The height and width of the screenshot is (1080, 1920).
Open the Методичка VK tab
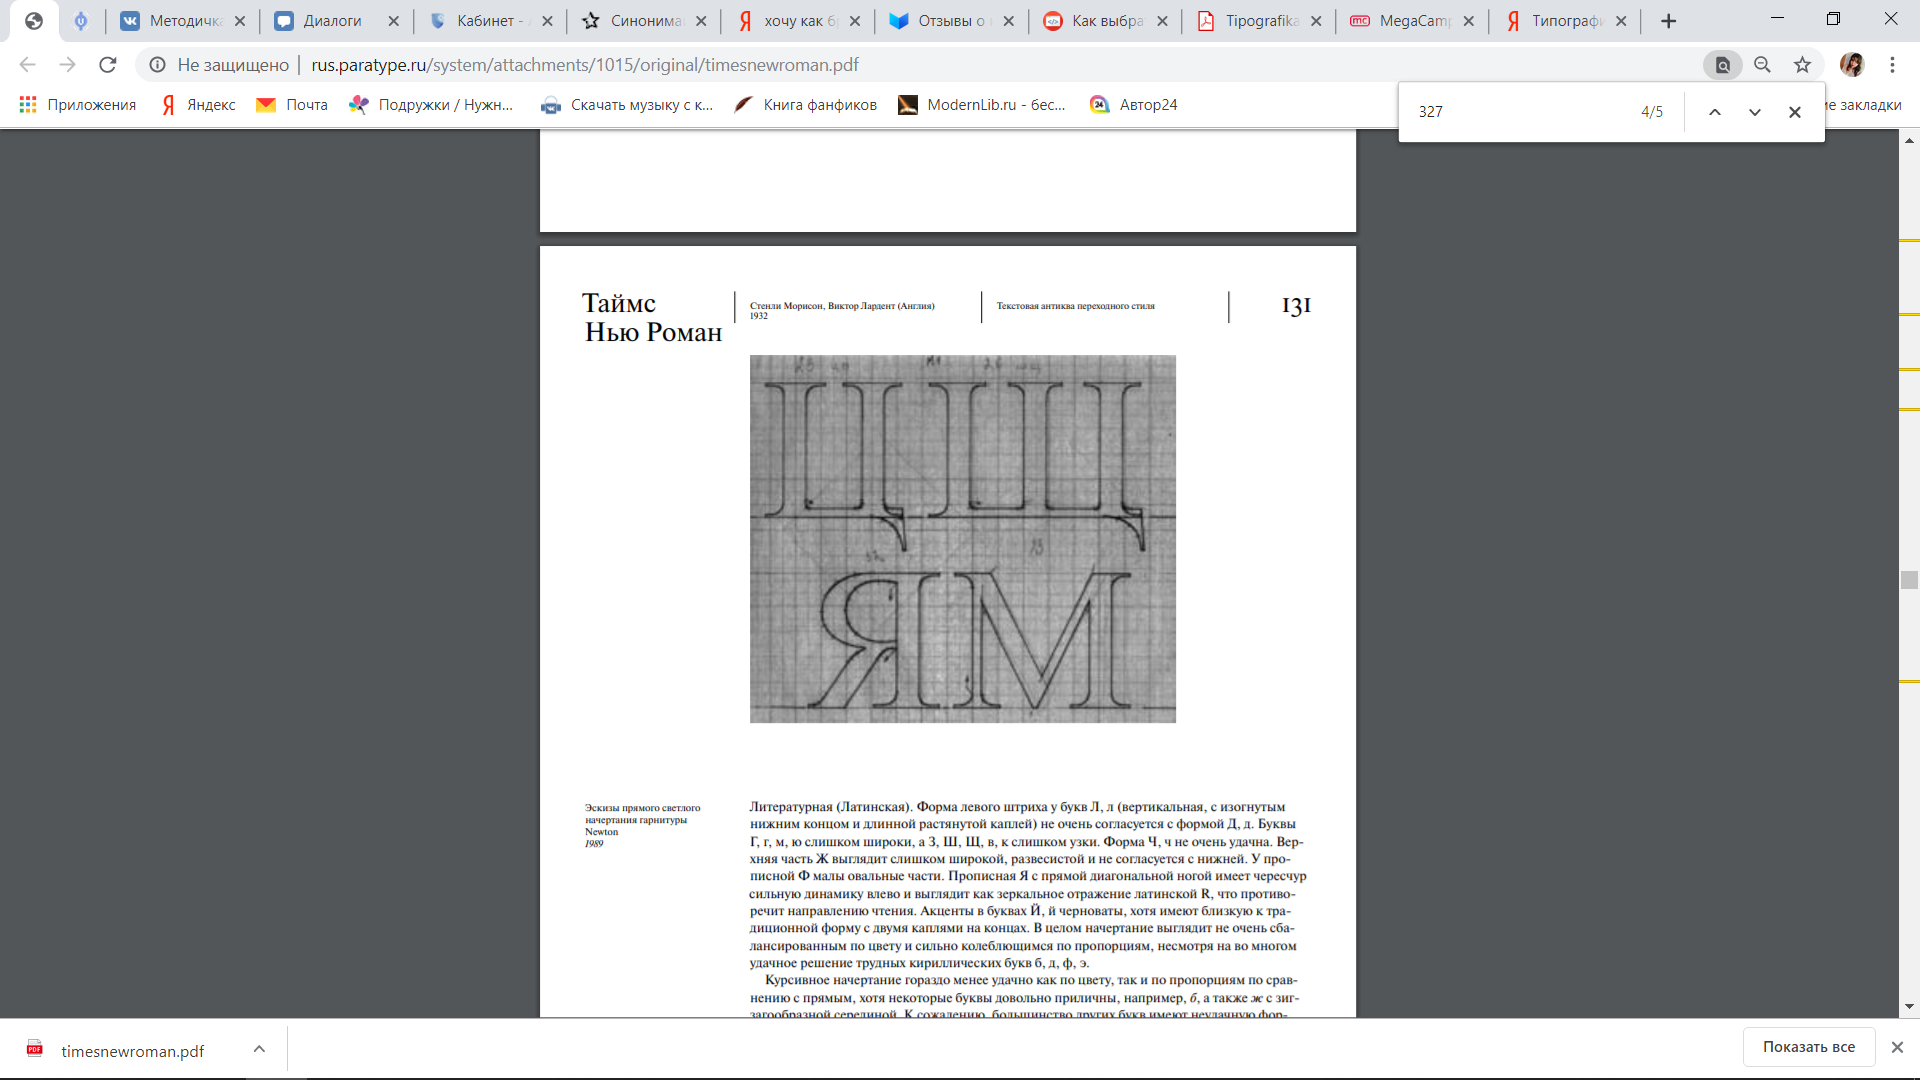(x=172, y=21)
